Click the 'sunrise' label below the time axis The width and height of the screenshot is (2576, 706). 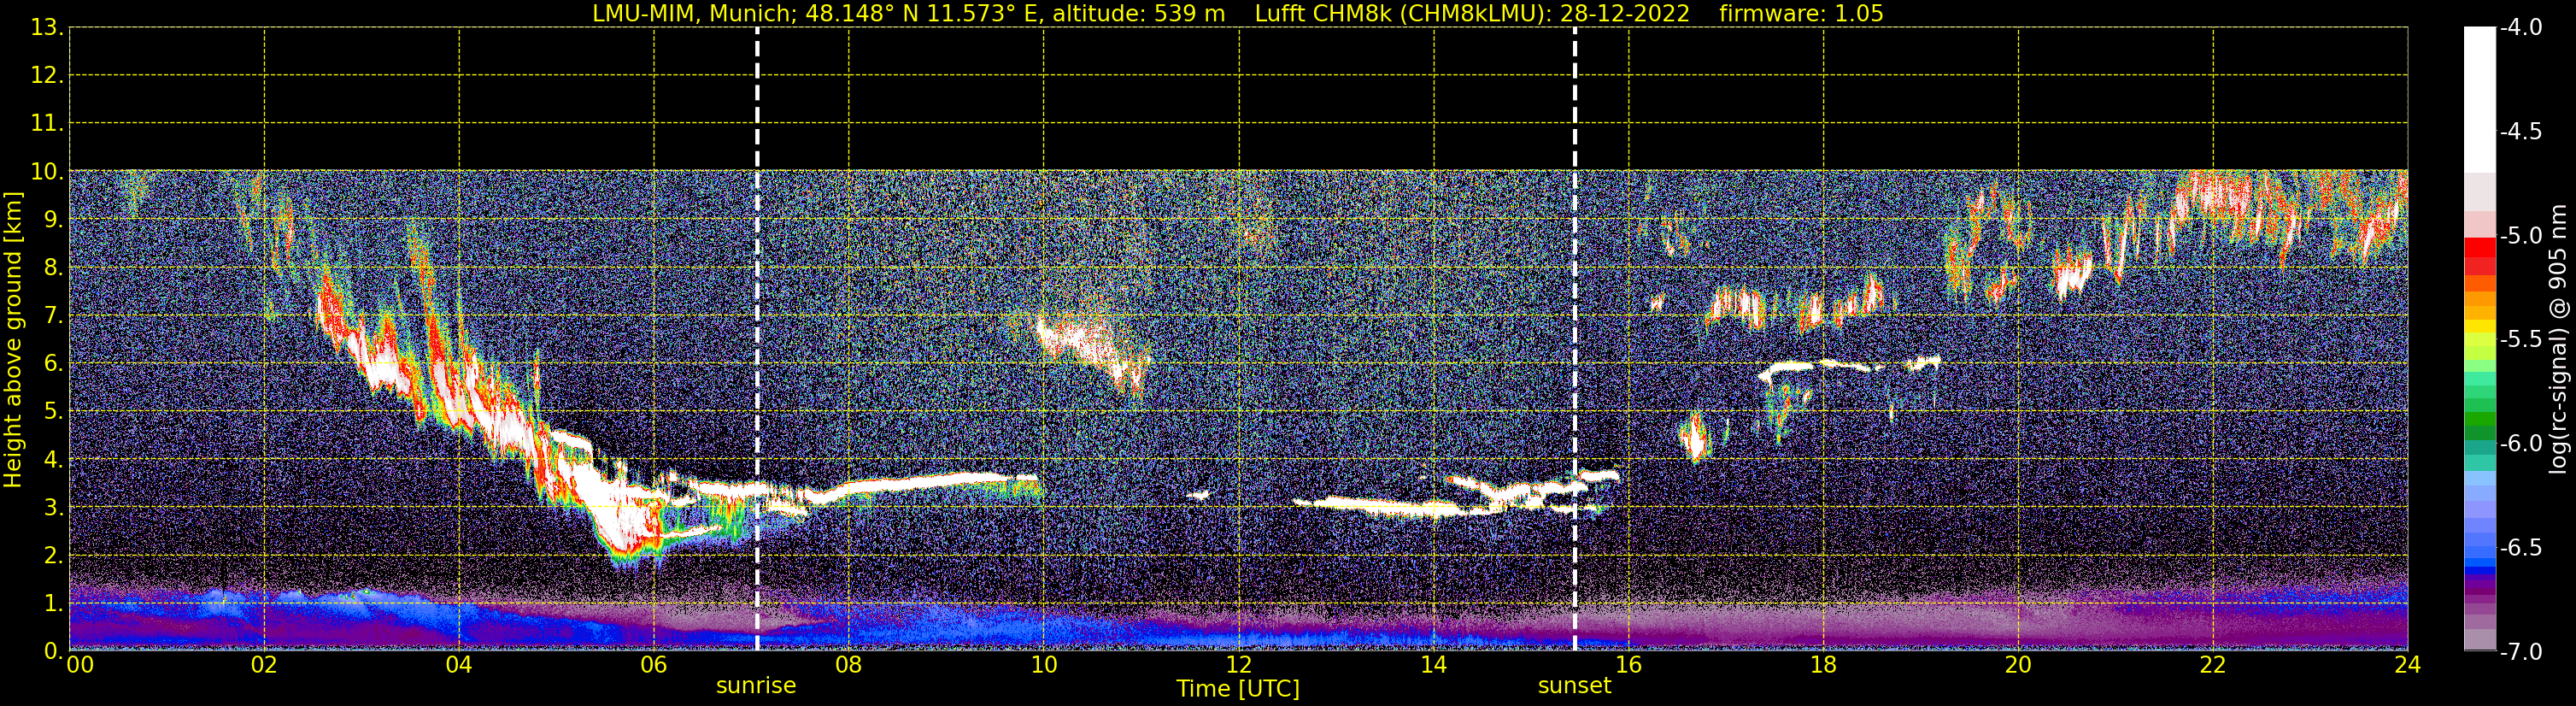tap(756, 686)
